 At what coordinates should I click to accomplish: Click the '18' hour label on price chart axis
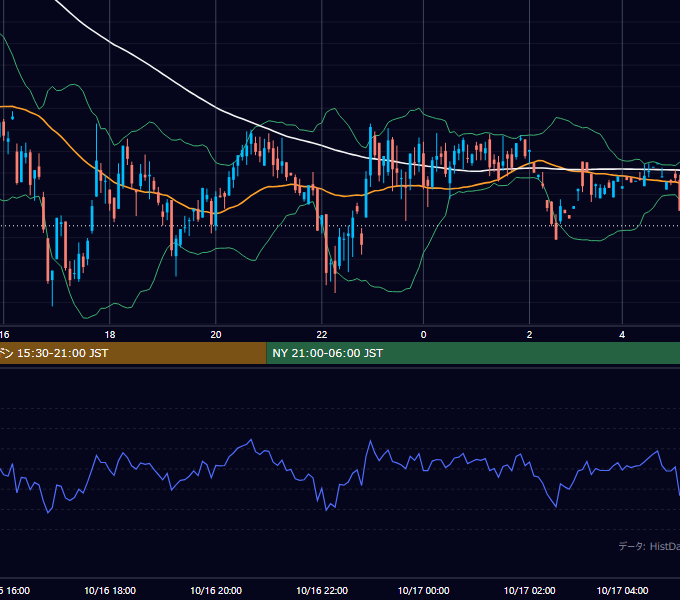coord(110,335)
